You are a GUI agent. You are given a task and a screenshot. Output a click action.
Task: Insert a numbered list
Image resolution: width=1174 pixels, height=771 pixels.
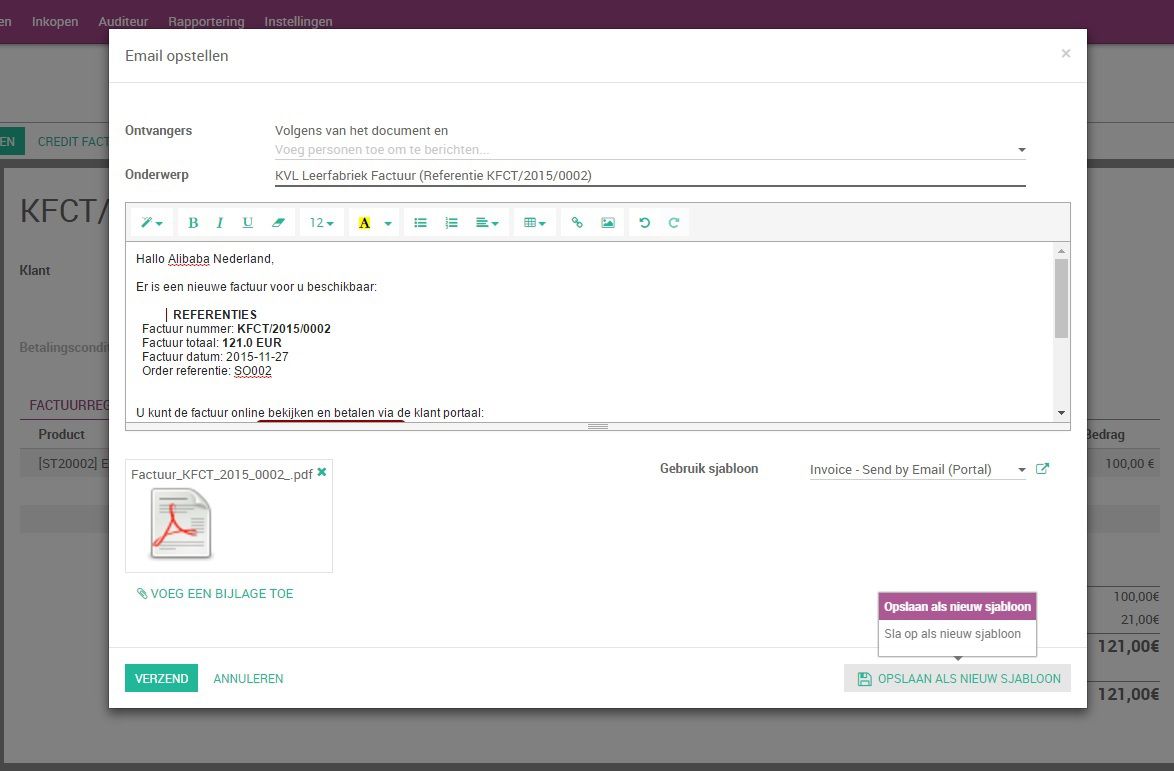451,222
